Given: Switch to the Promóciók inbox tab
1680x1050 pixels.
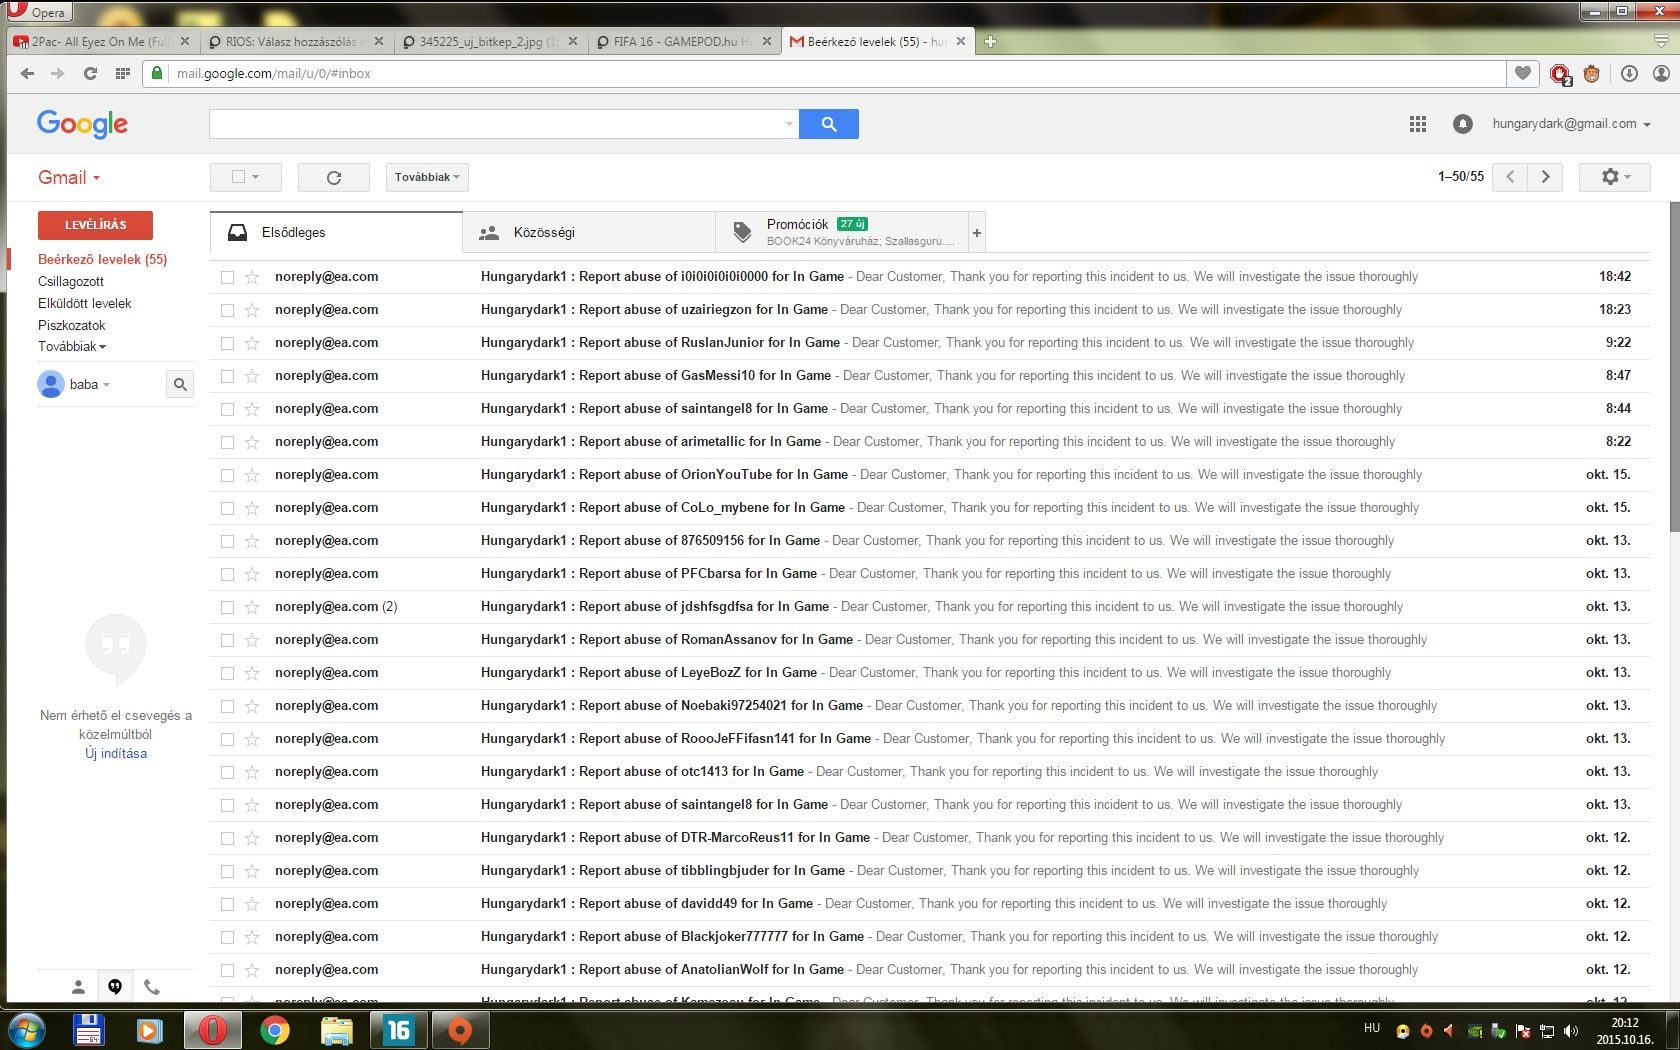Looking at the screenshot, I should (842, 232).
